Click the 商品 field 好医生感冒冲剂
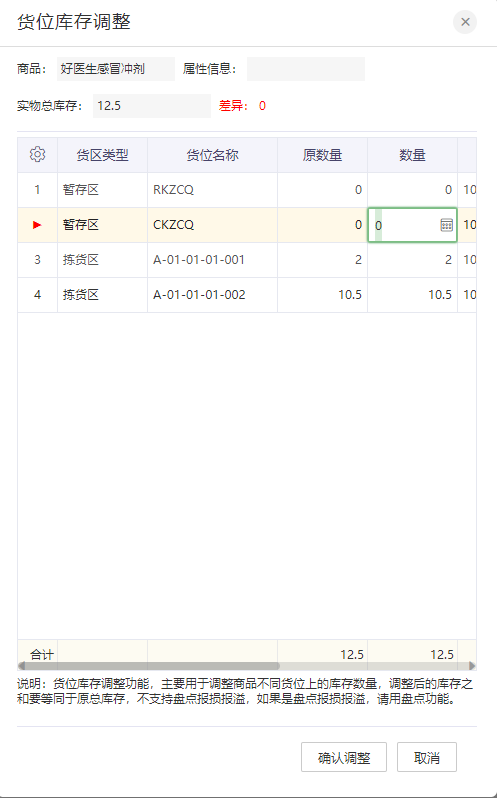The image size is (497, 798). pos(116,69)
